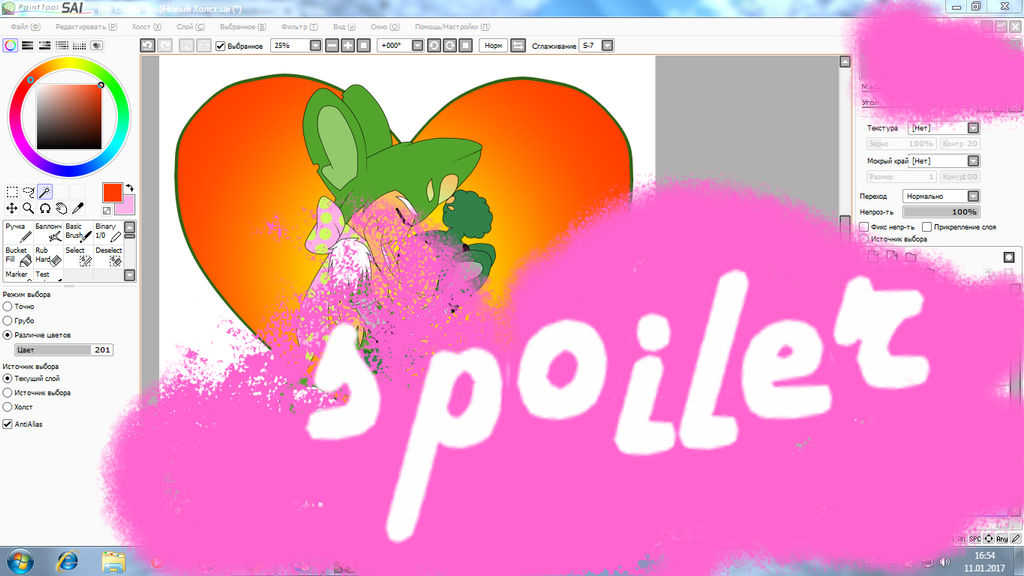The width and height of the screenshot is (1024, 576).
Task: Show the HSV sliders panel
Action: [44, 45]
